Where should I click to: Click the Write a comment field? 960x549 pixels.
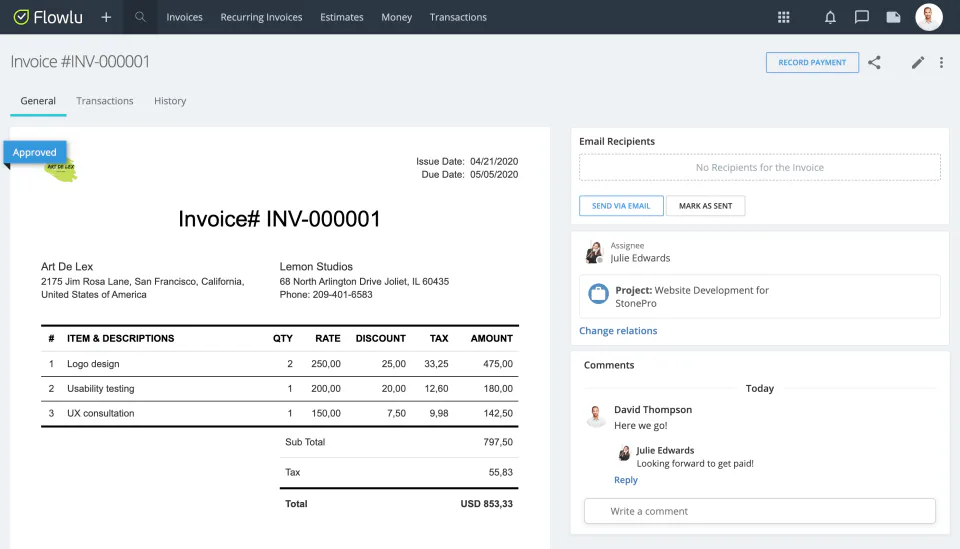pyautogui.click(x=760, y=511)
